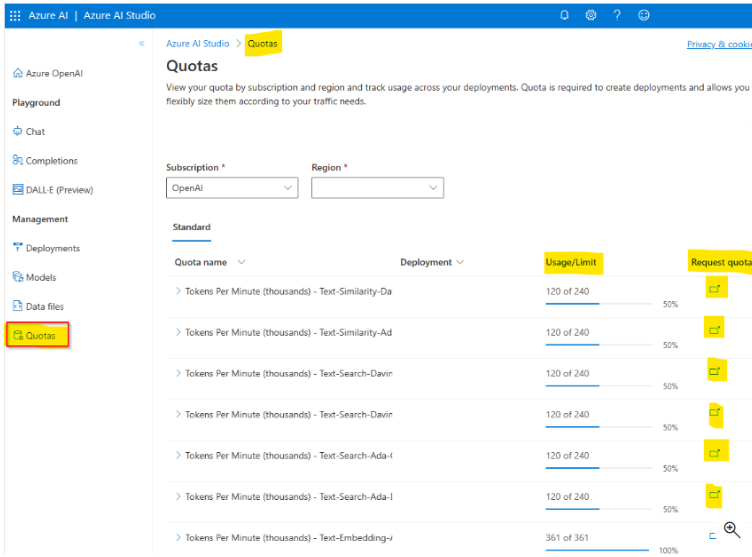Image resolution: width=752 pixels, height=557 pixels.
Task: Select the Standard tab
Action: click(x=191, y=227)
